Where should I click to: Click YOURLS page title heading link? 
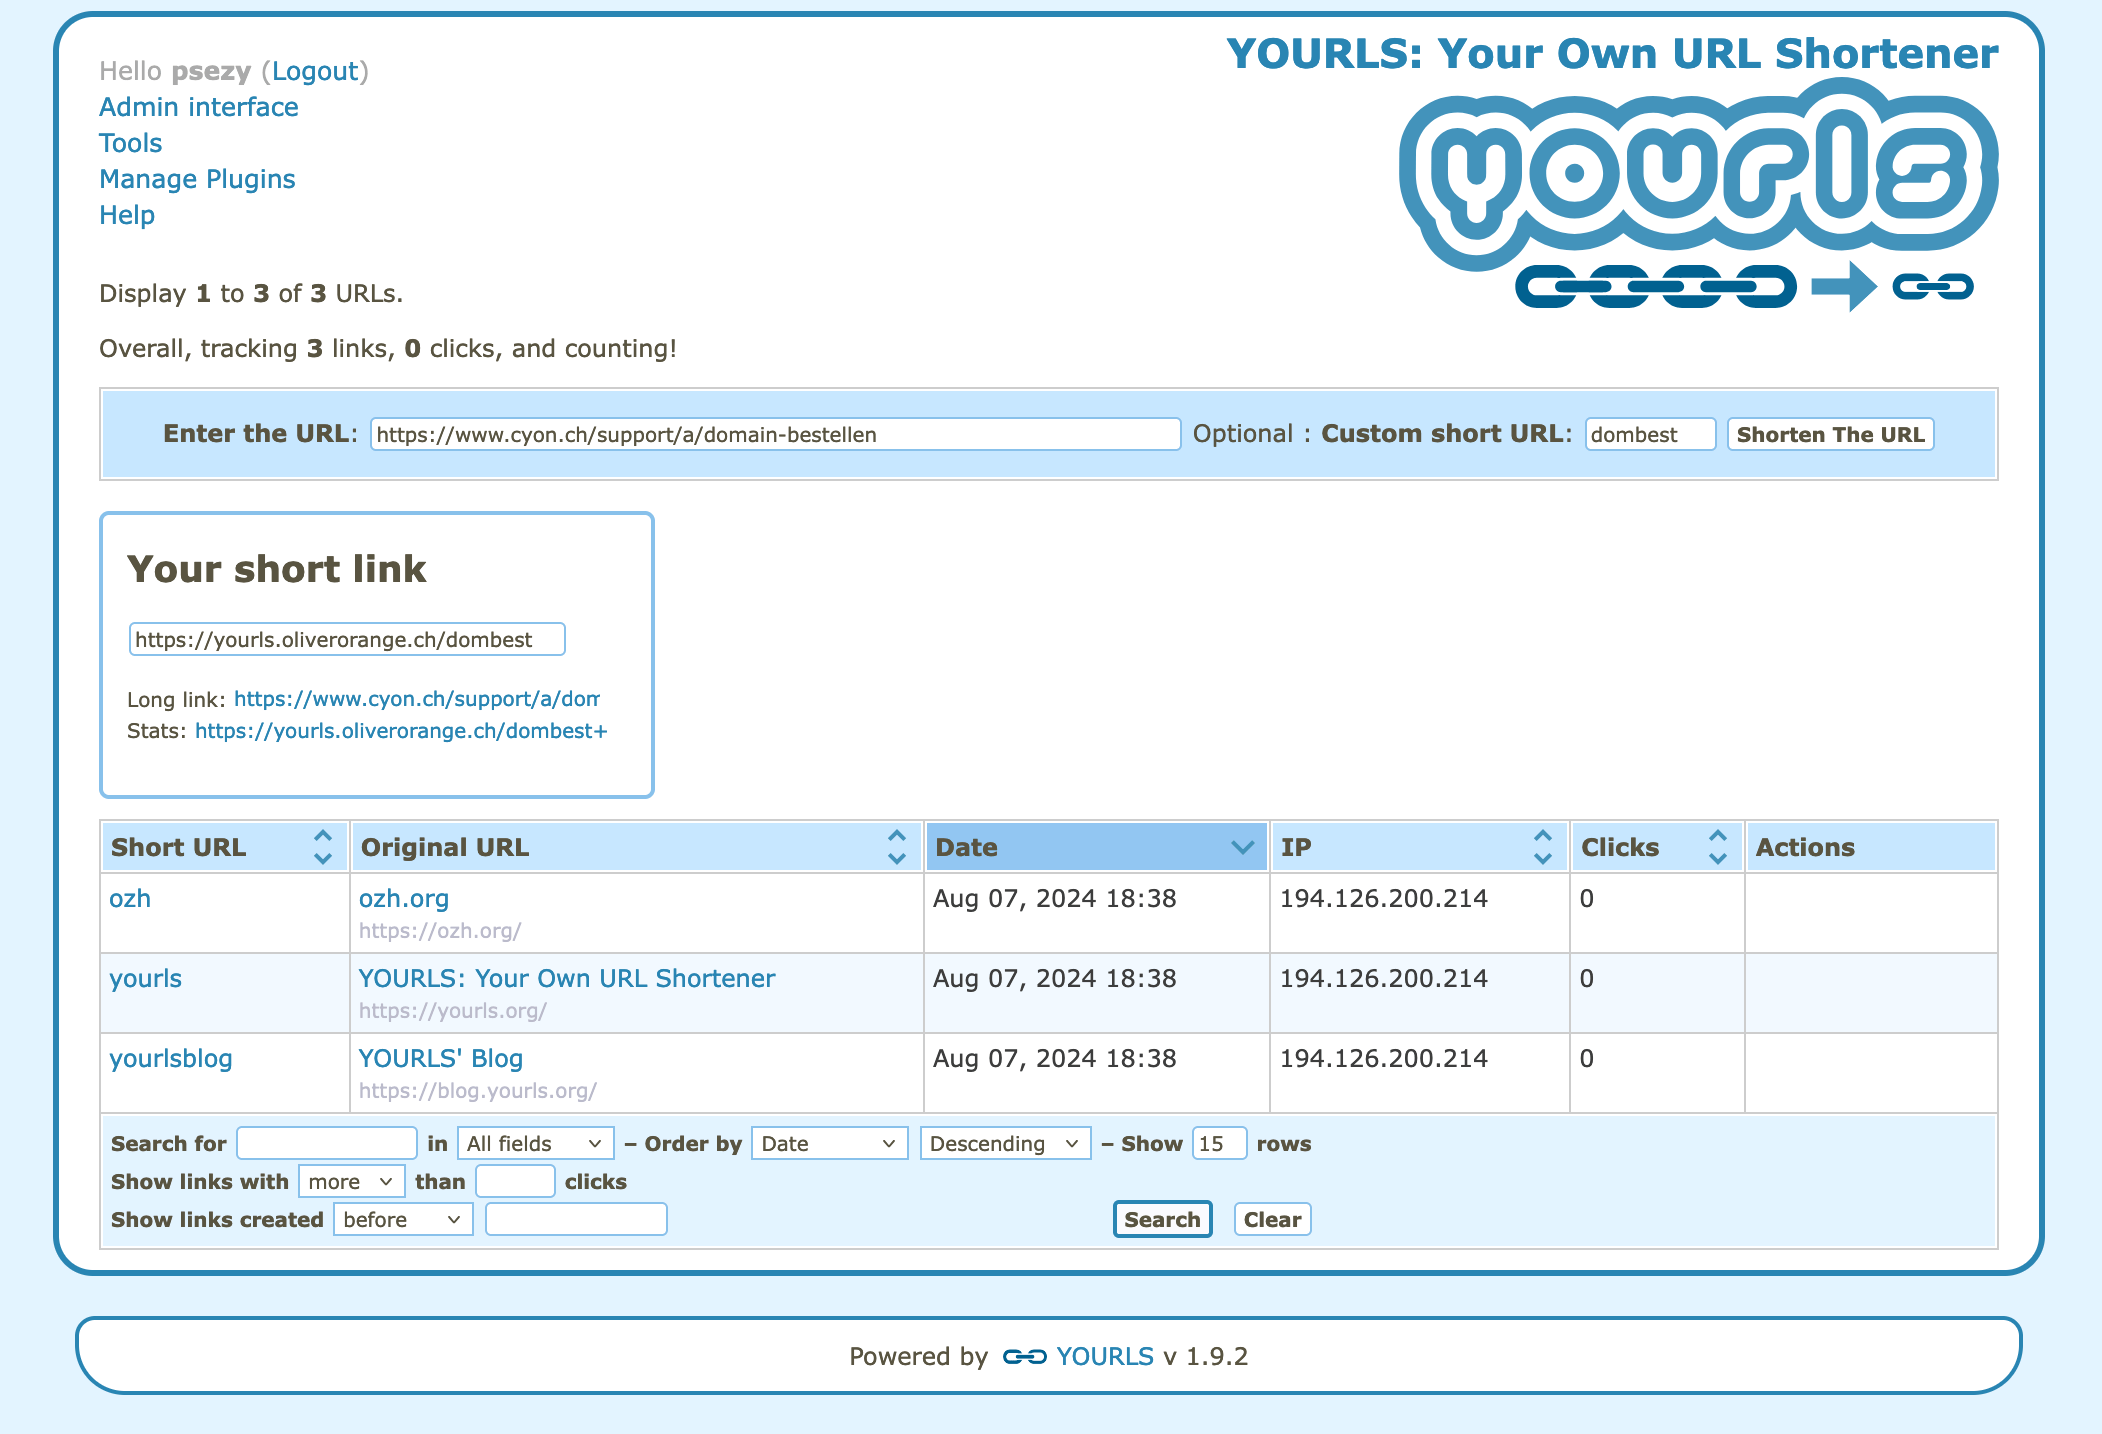[x=1612, y=53]
